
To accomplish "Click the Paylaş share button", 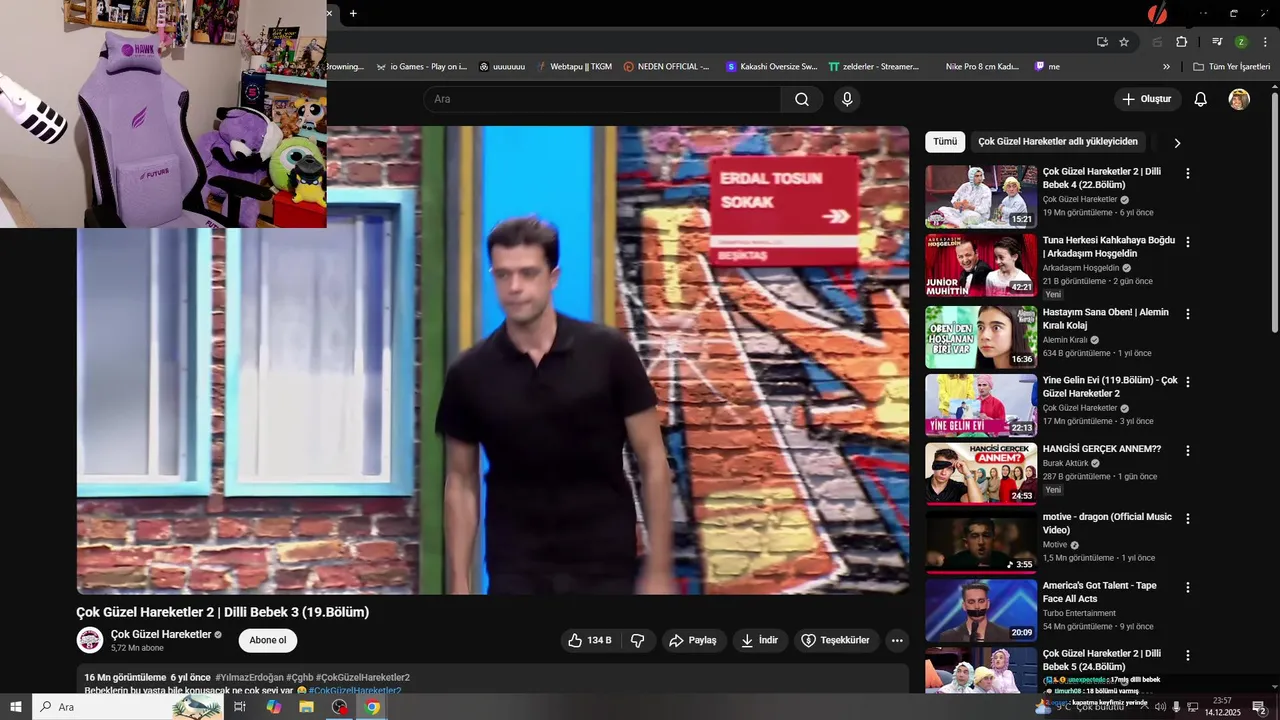I will coord(693,640).
